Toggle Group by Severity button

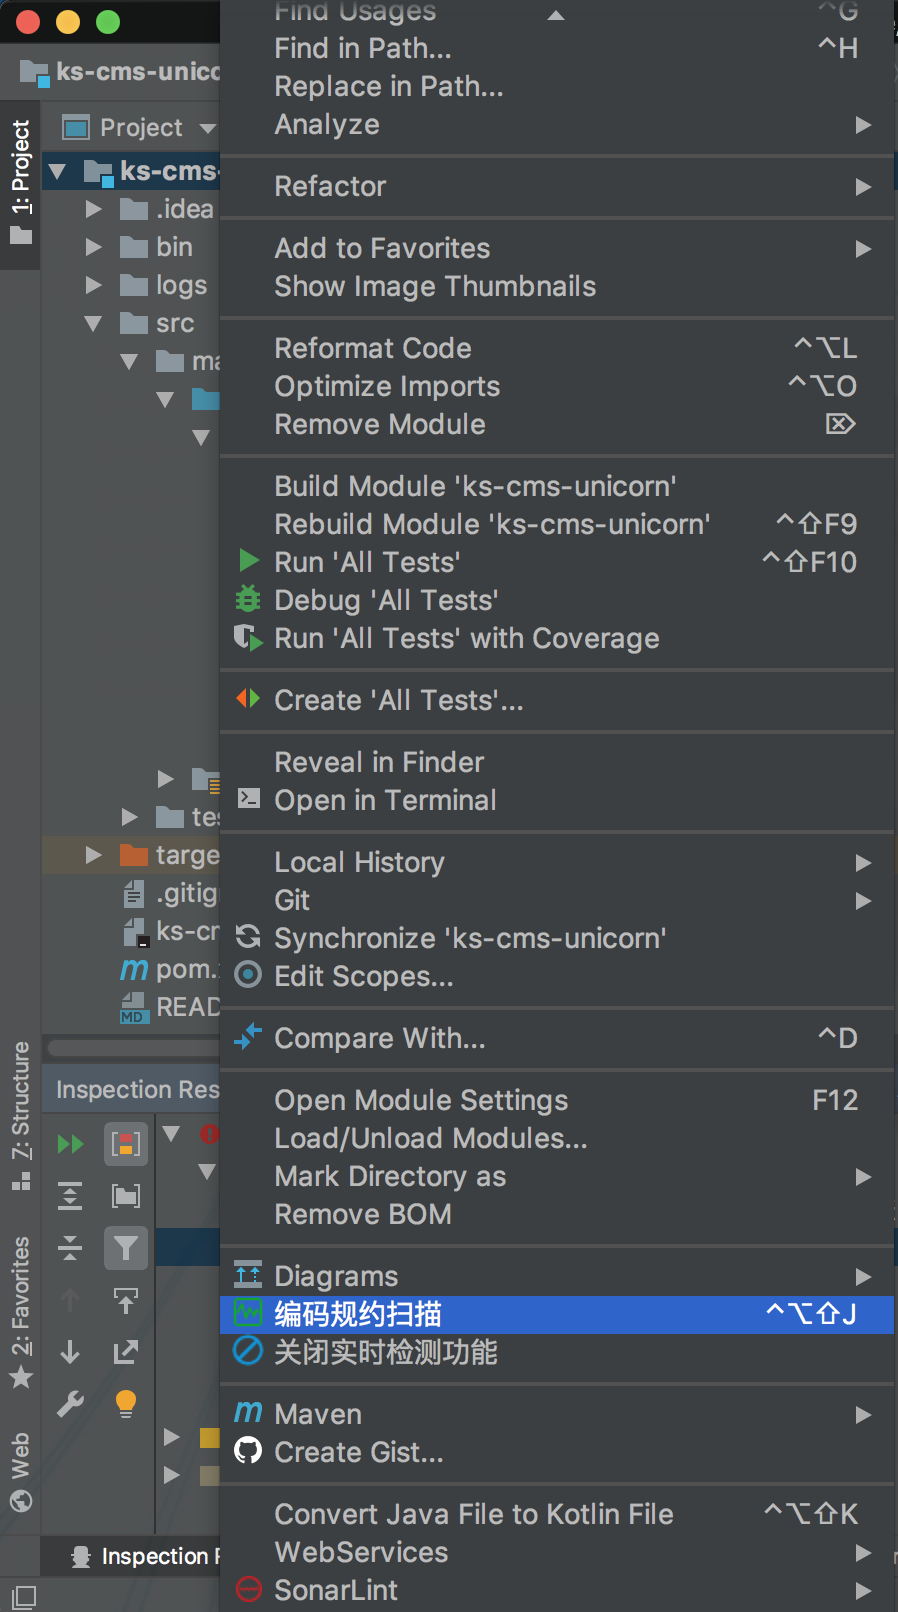[x=126, y=1144]
